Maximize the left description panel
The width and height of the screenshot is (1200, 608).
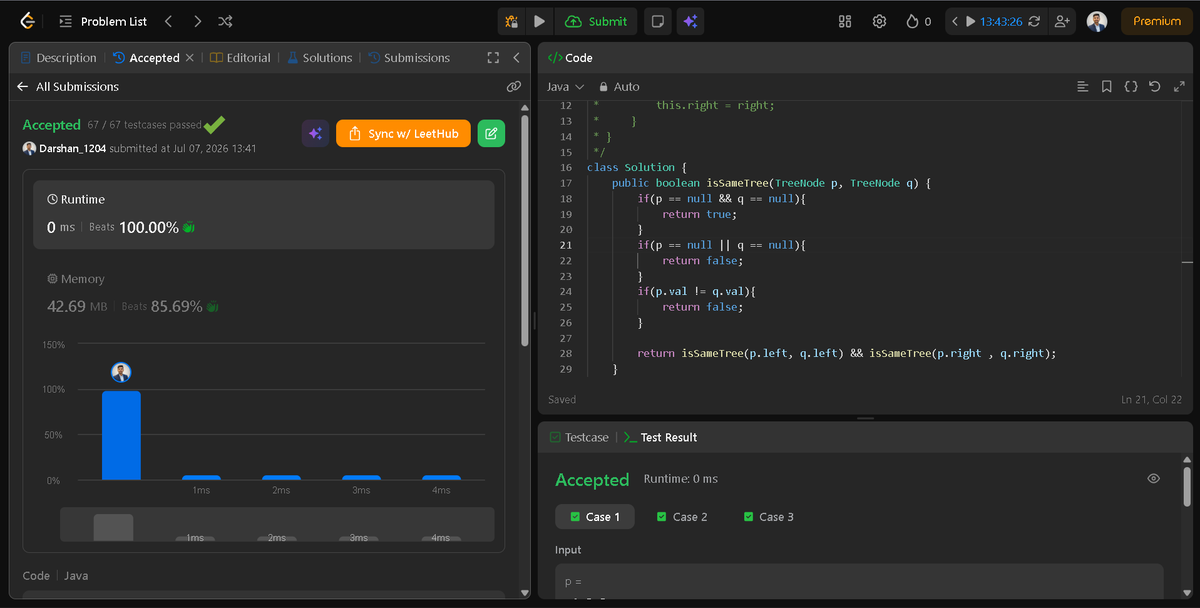[x=493, y=58]
